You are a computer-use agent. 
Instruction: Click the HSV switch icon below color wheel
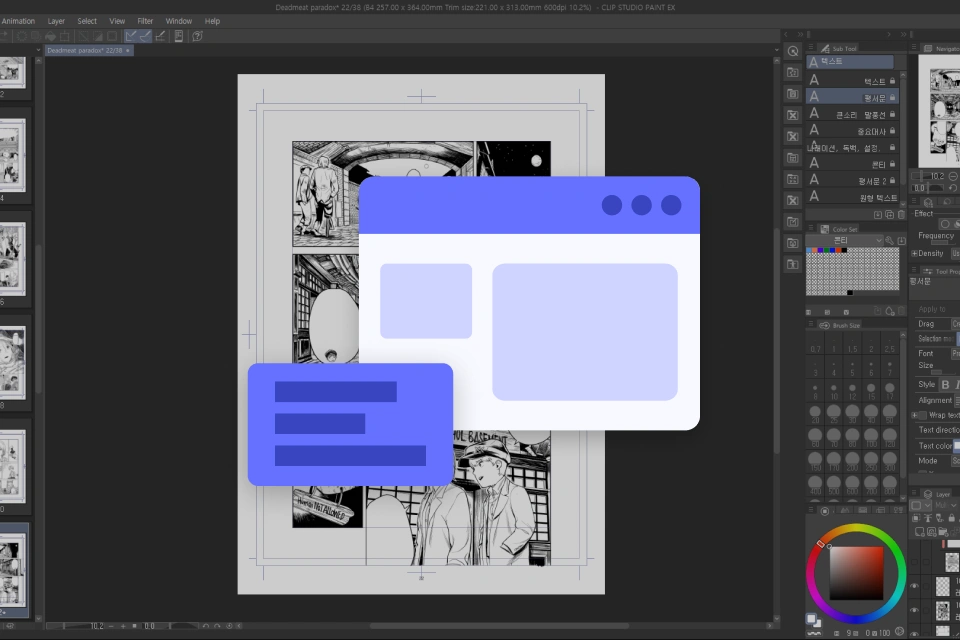(x=899, y=631)
